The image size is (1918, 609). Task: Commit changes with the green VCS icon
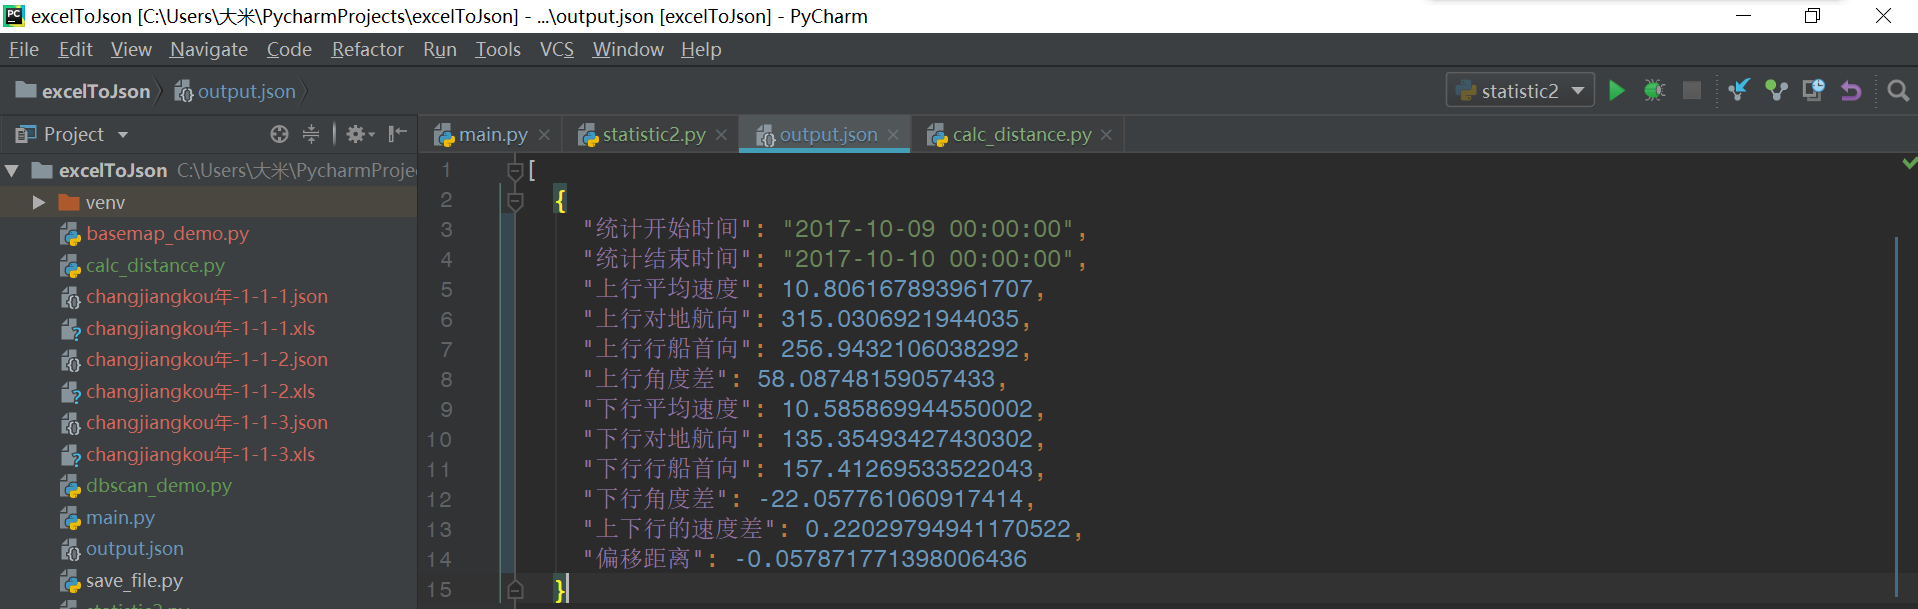click(1776, 91)
